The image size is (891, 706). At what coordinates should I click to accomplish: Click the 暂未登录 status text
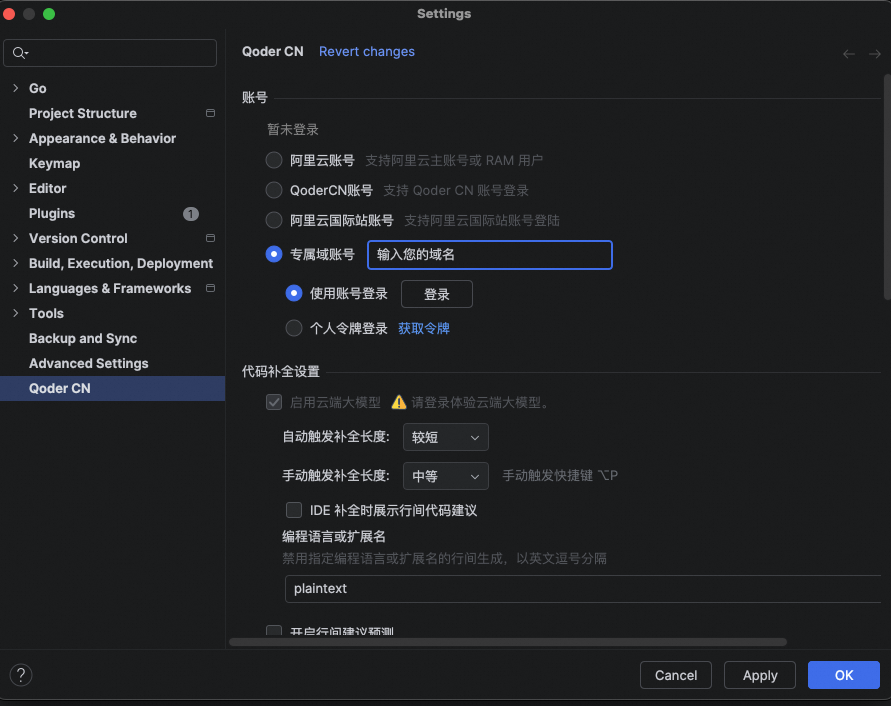[x=293, y=130]
